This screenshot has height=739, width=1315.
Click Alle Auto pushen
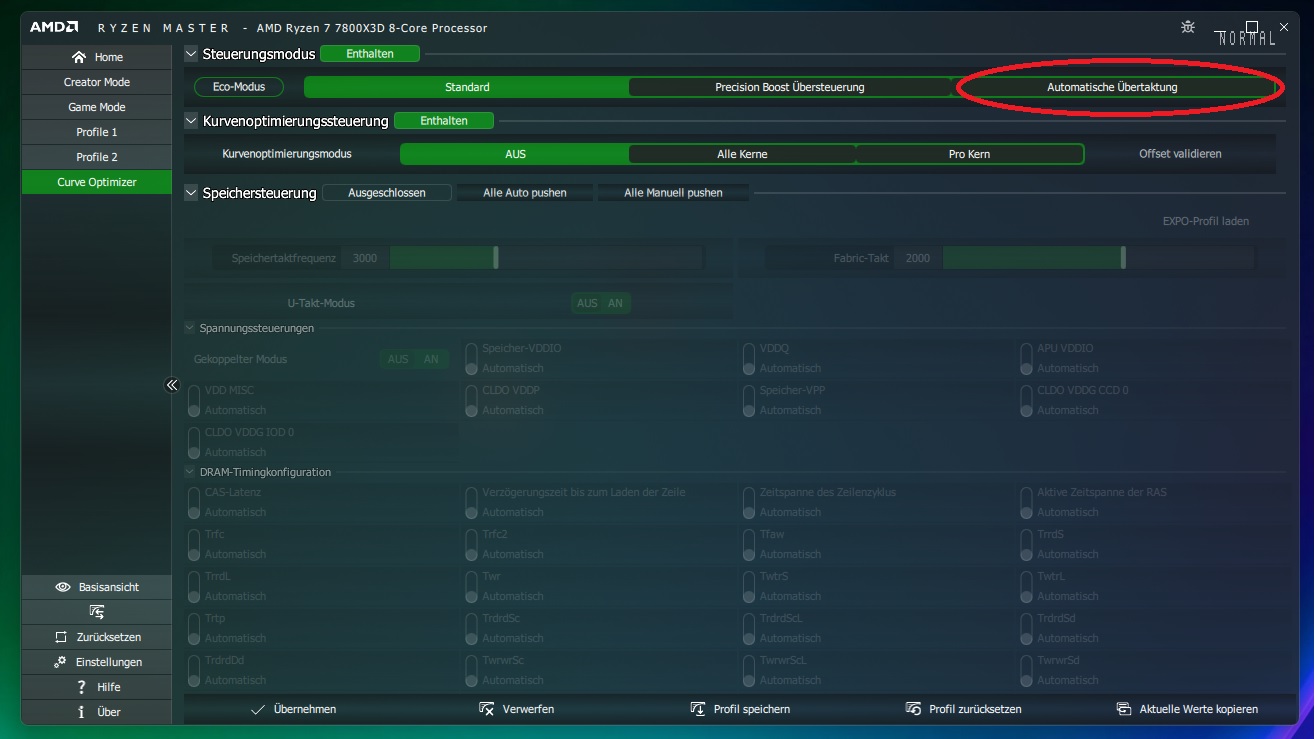tap(525, 193)
